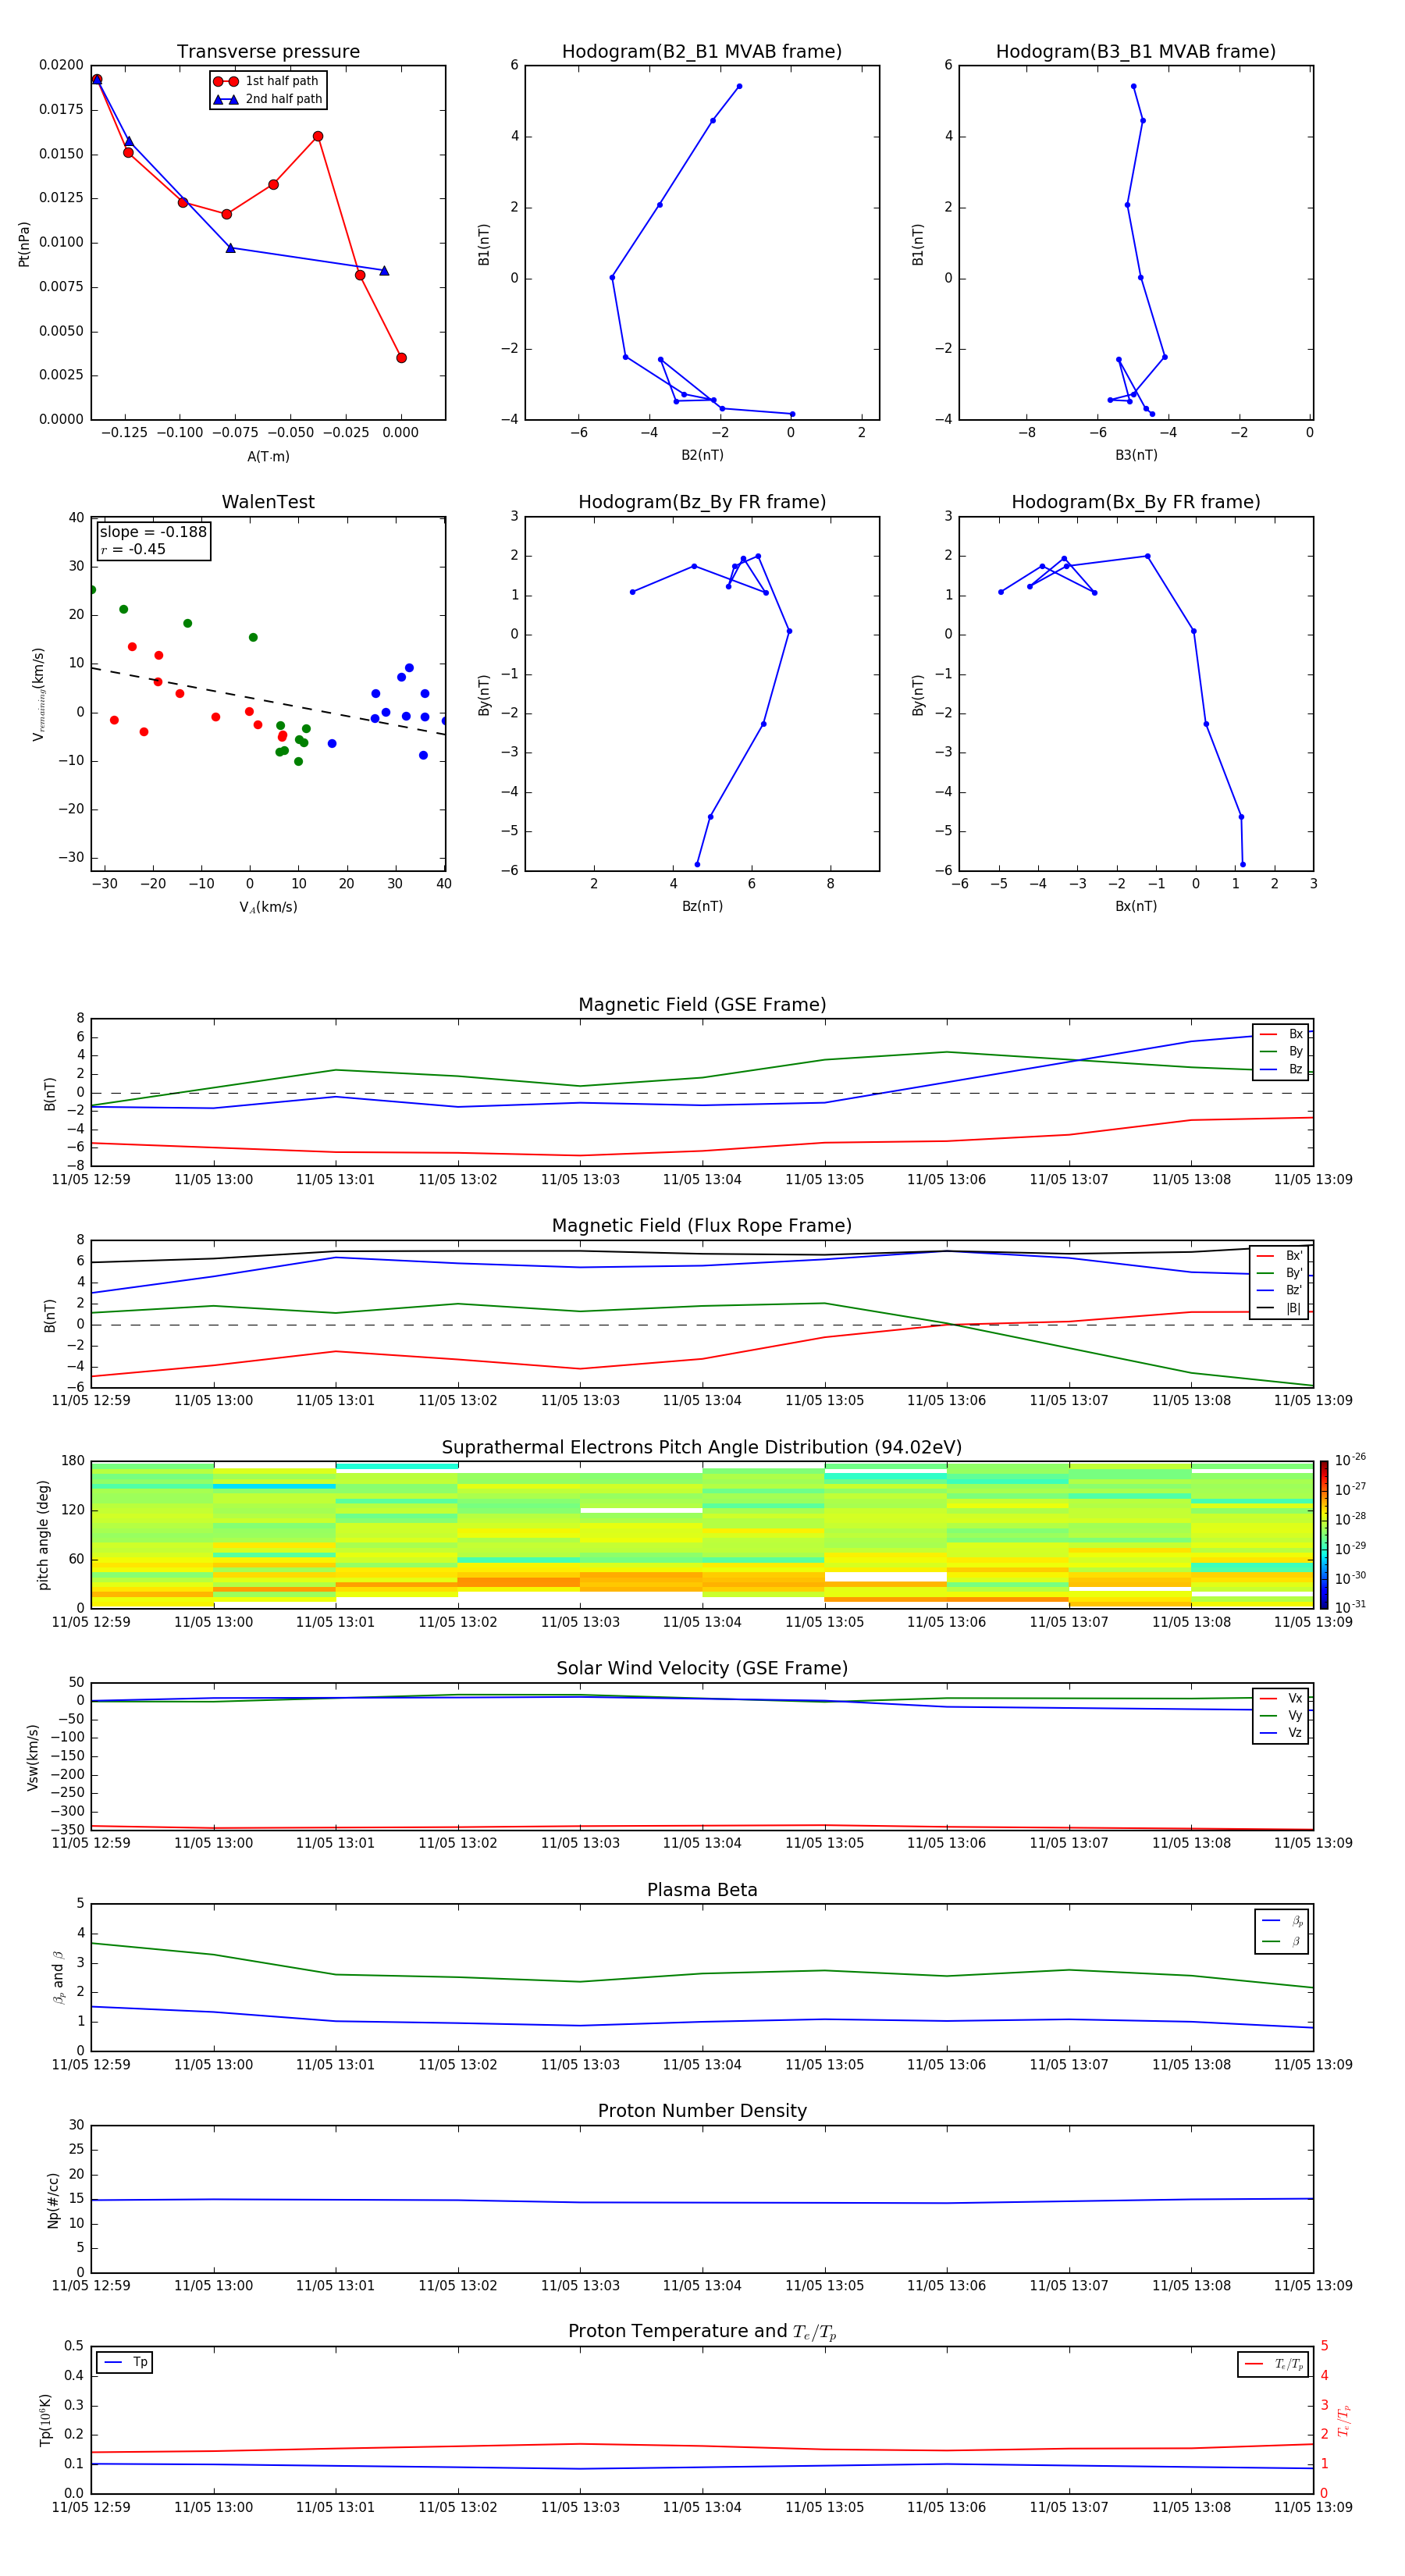Click the pitch angle color bar
1405x2576 pixels.
1324,1535
